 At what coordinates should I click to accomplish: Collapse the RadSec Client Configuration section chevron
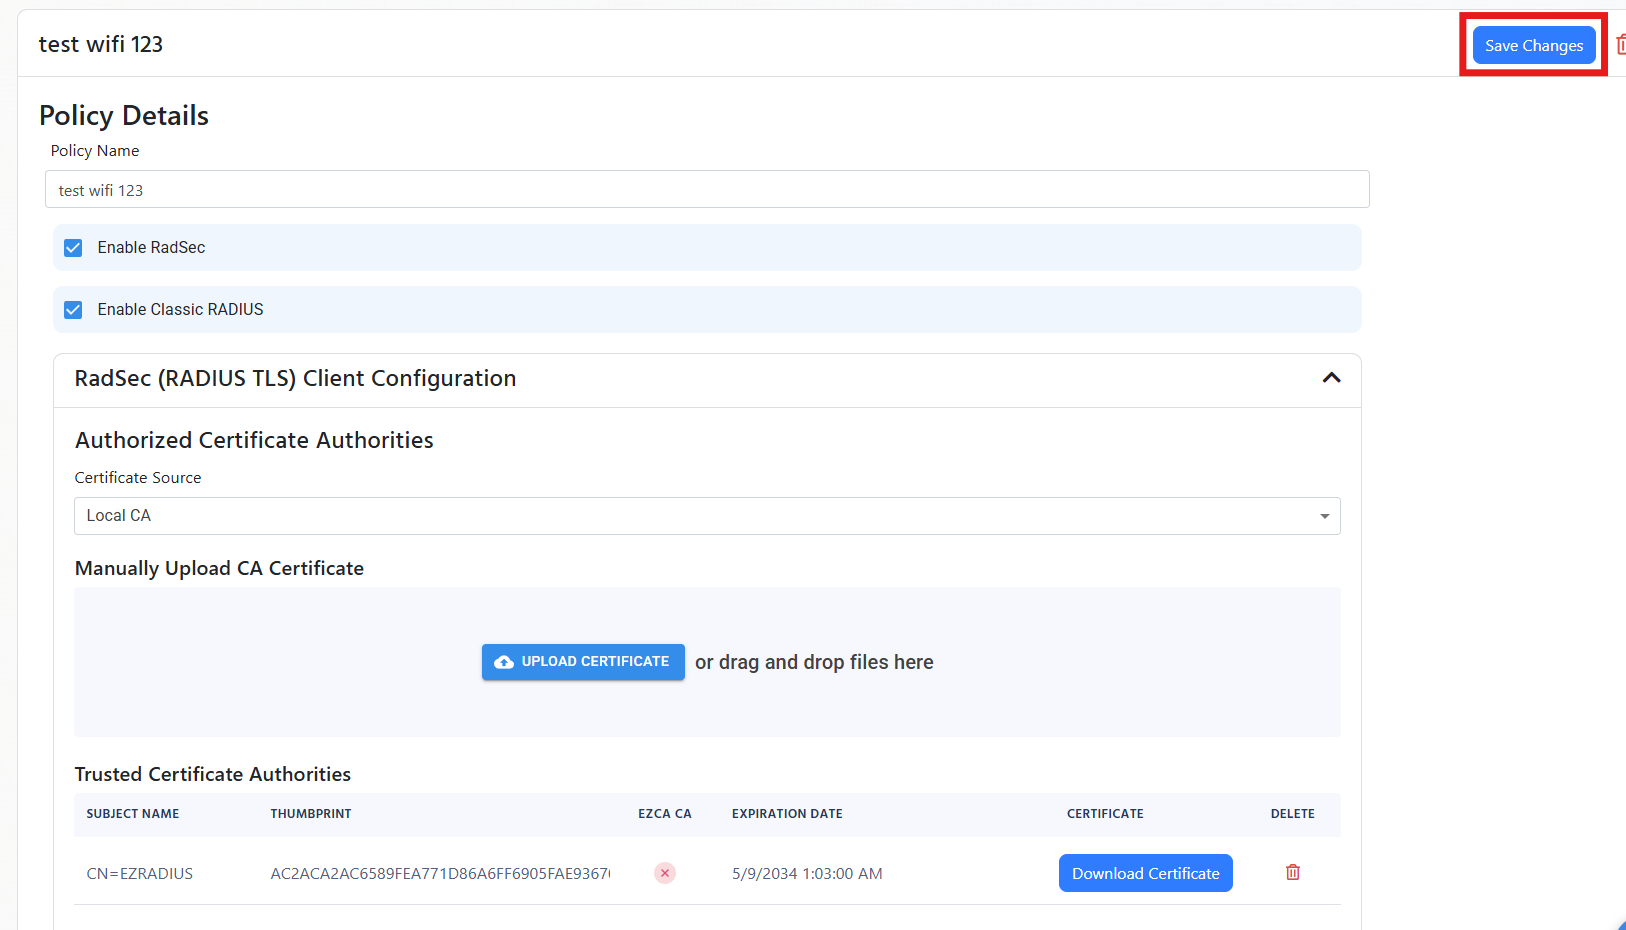(x=1331, y=378)
